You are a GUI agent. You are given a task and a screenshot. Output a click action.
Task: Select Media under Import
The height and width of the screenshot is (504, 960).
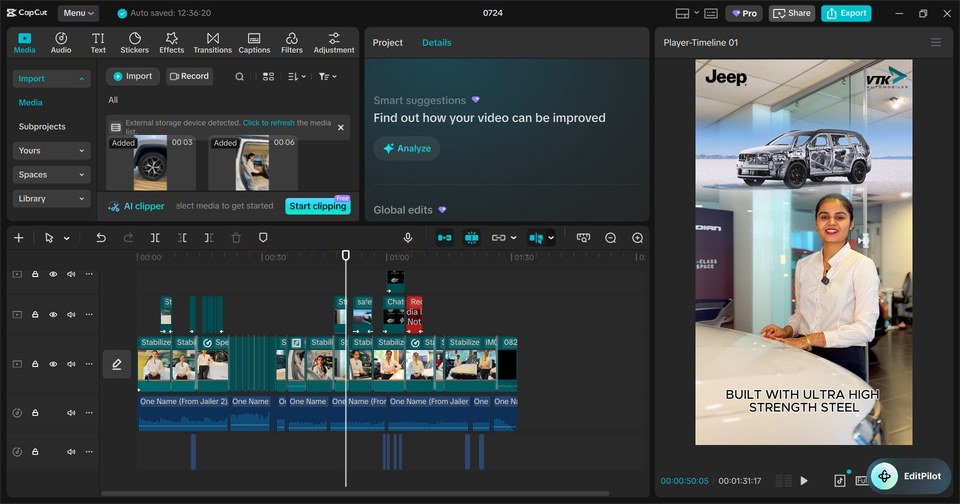(x=31, y=103)
